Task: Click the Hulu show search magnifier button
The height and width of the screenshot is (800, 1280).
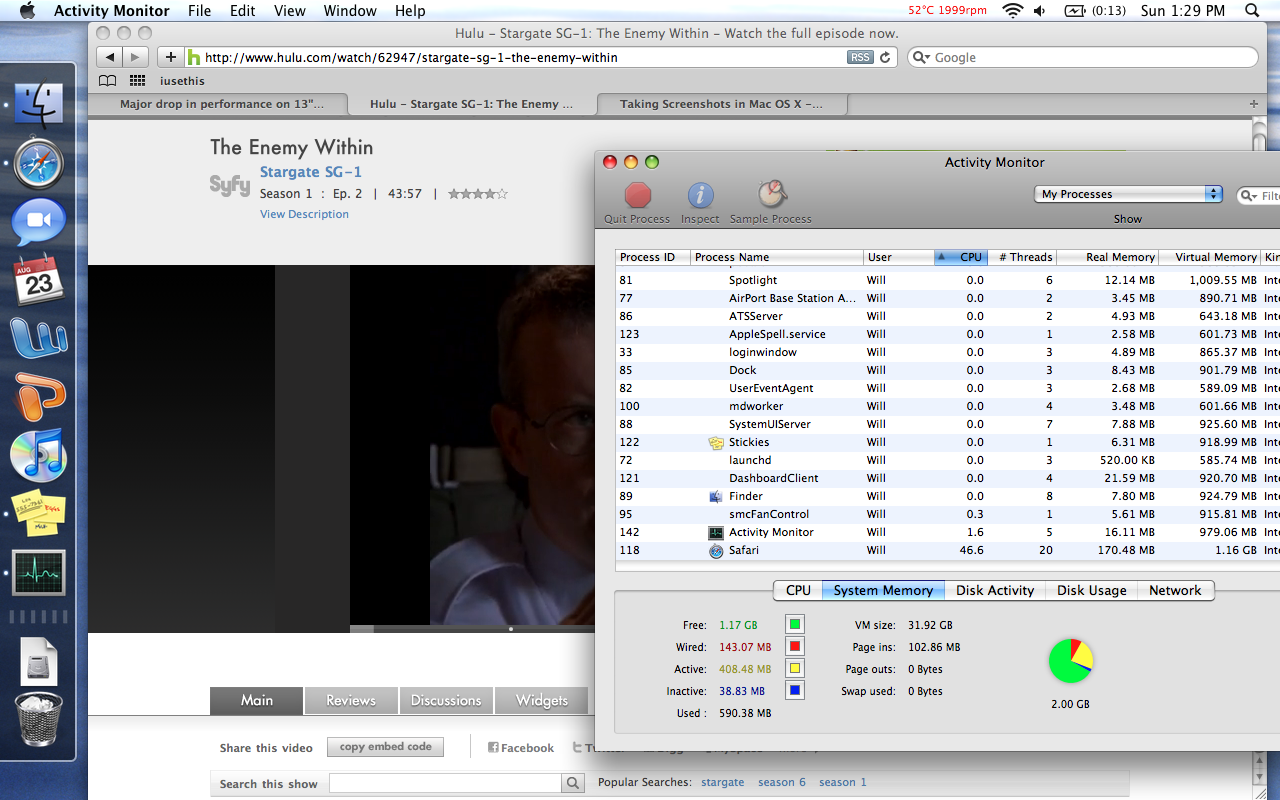Action: point(573,783)
